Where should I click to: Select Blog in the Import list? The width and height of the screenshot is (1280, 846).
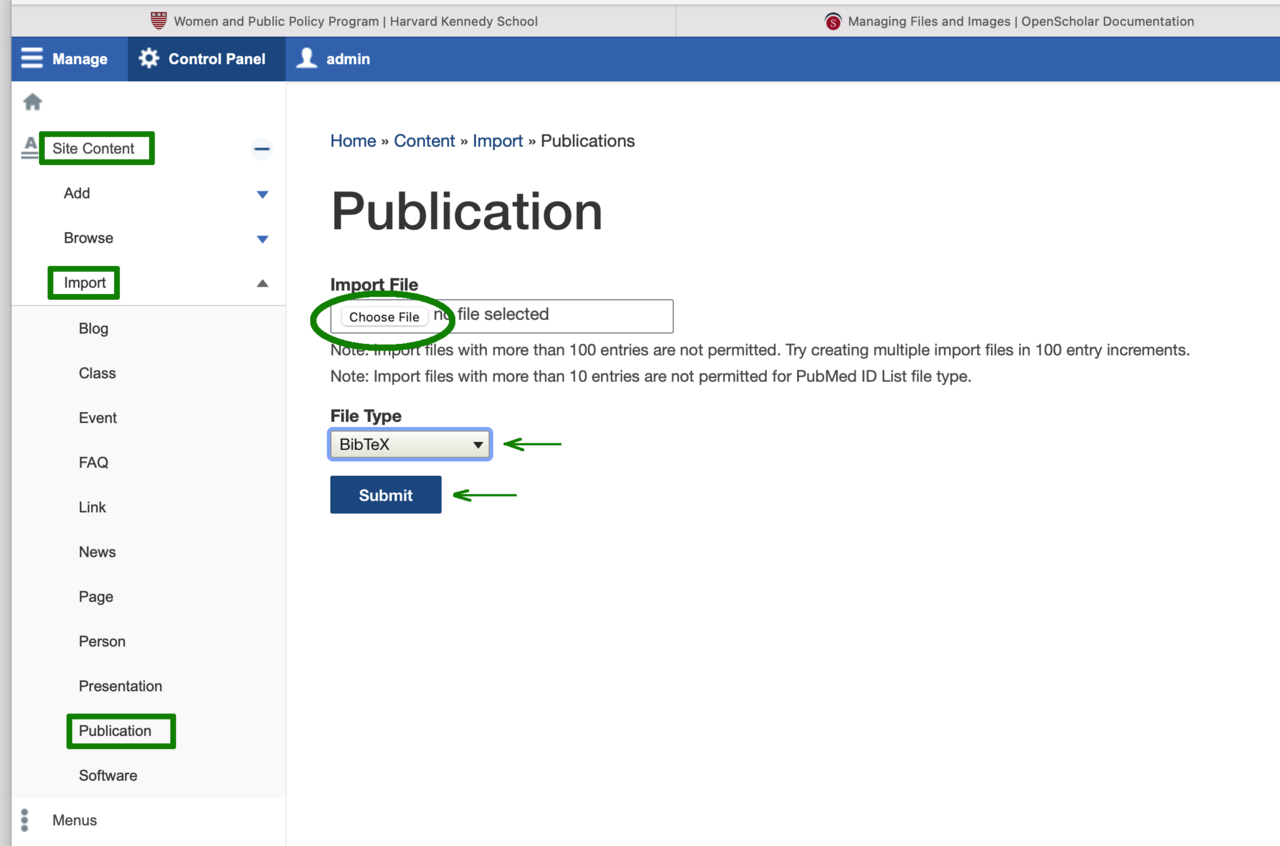tap(93, 328)
